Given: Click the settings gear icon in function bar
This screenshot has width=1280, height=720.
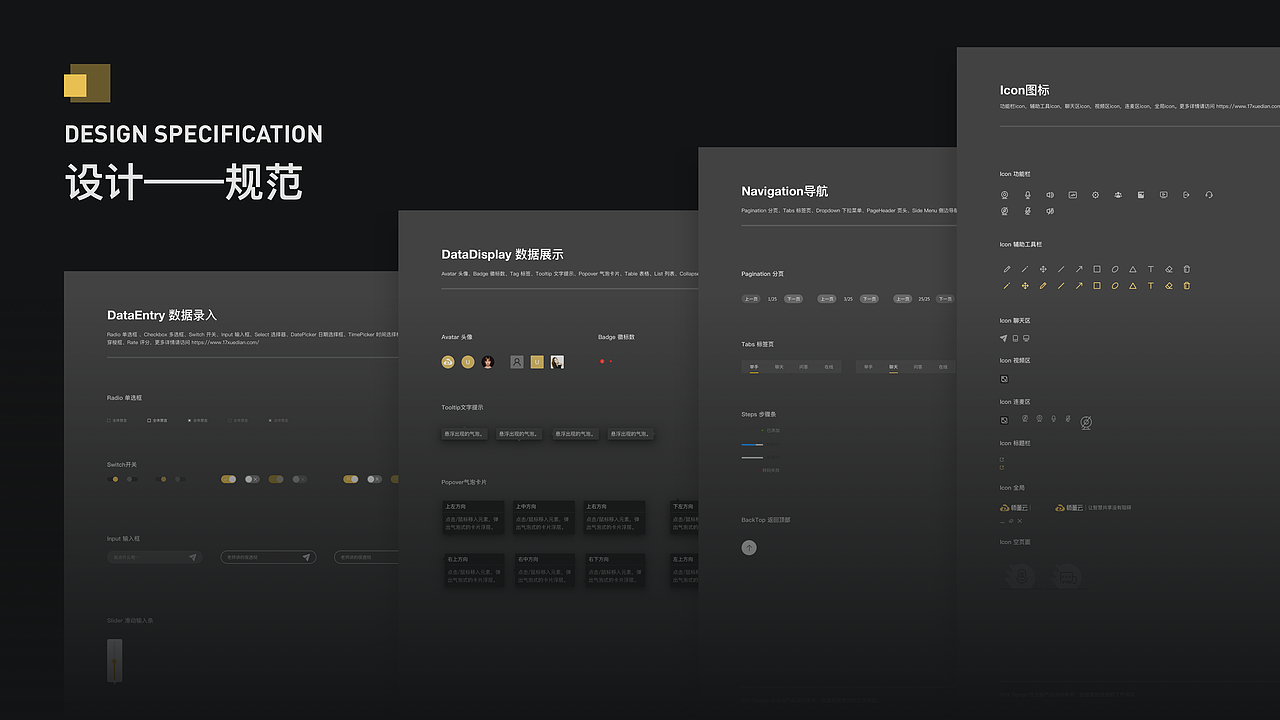Looking at the screenshot, I should 1095,195.
